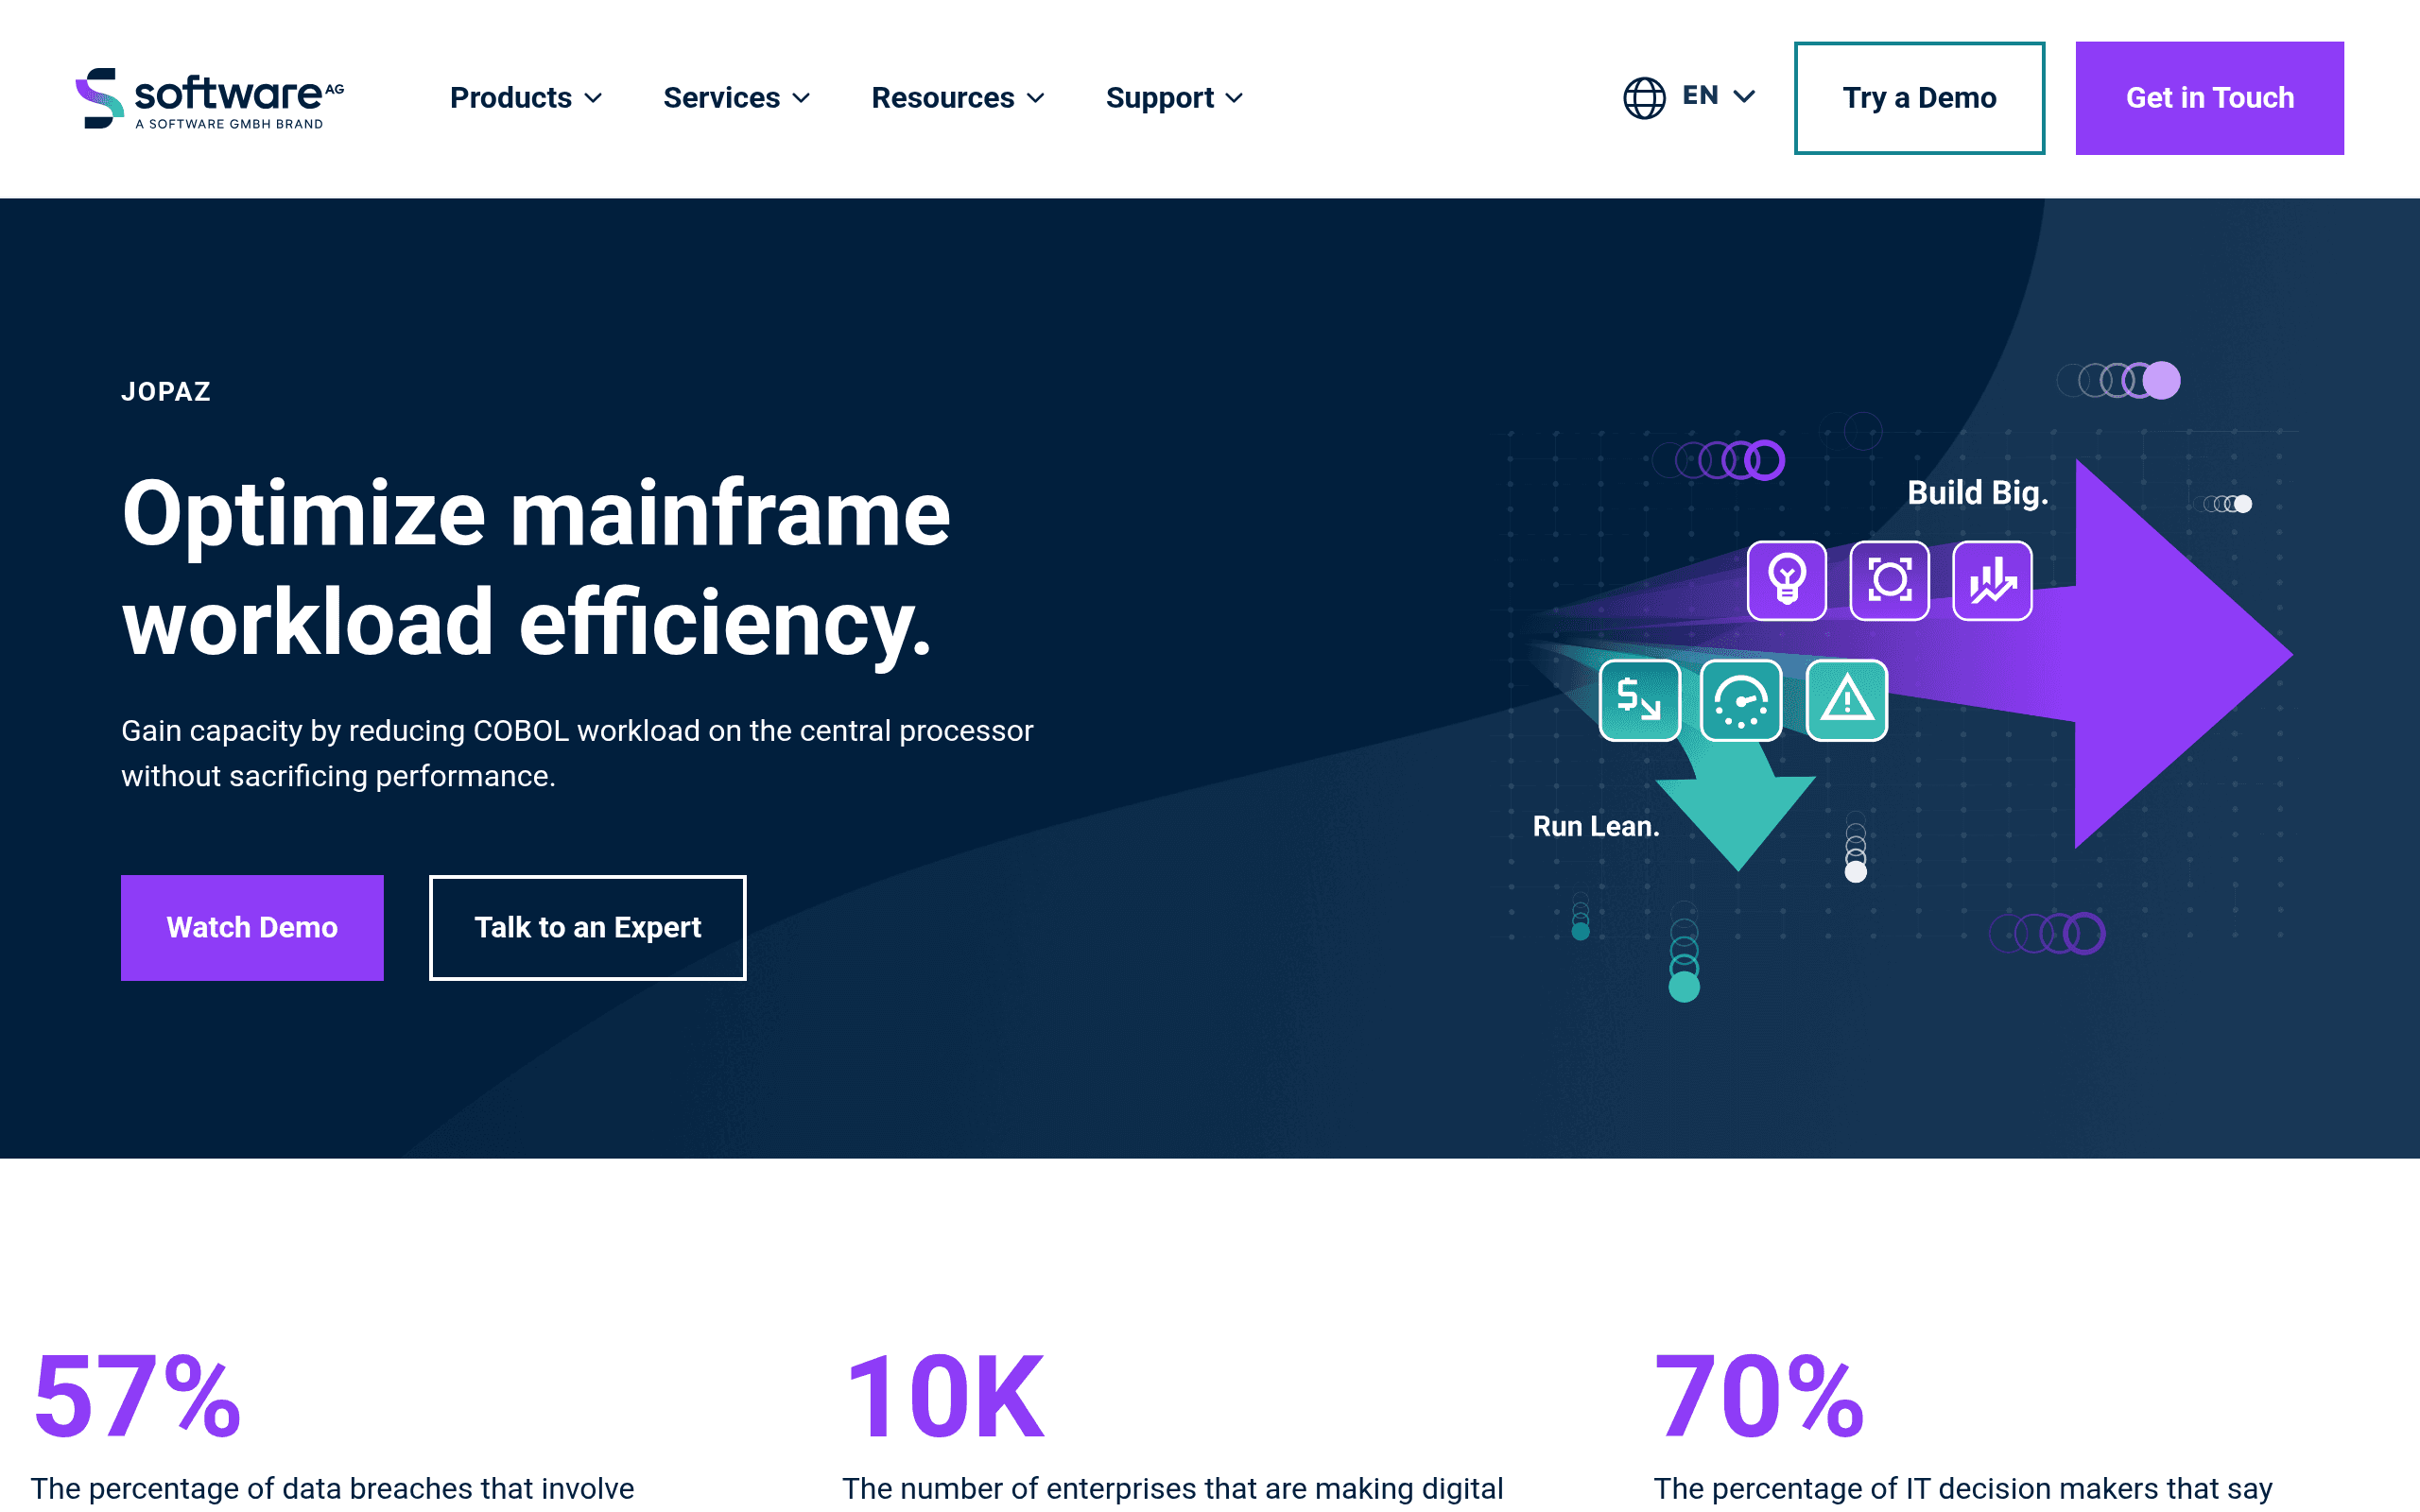Click the 10K statistic

946,1396
